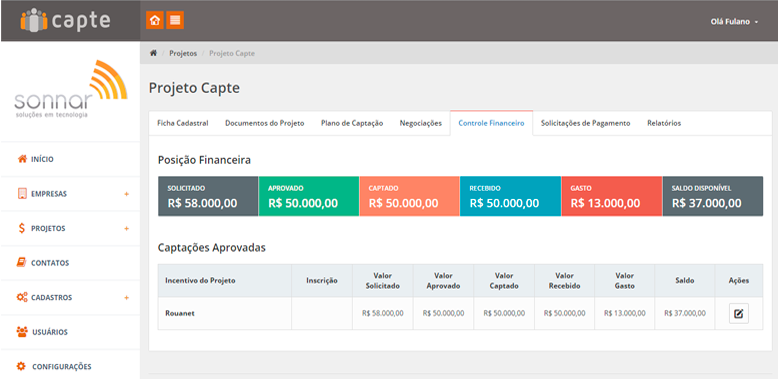Click the orange Captado card

[409, 196]
